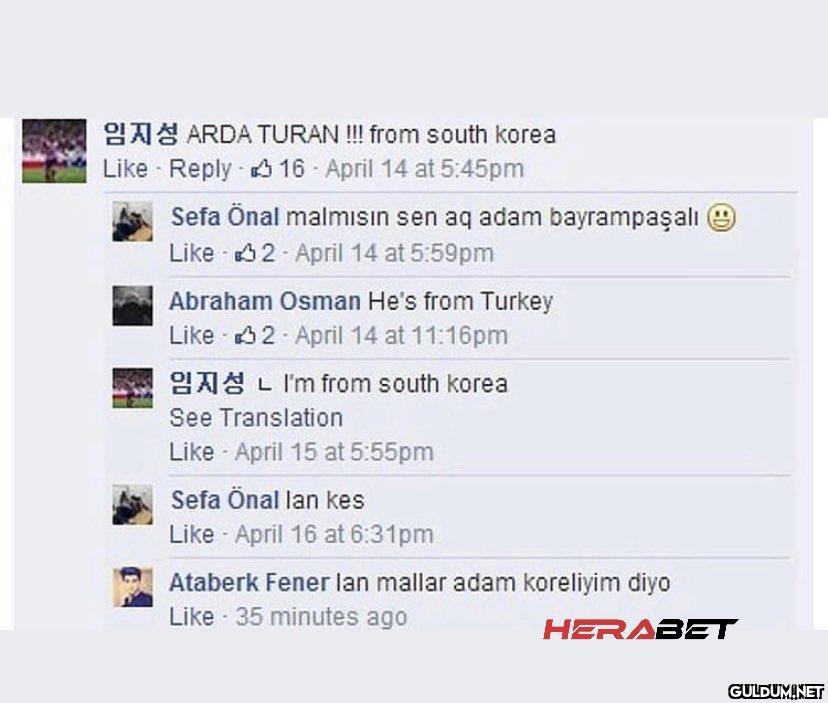This screenshot has height=703, width=828.
Task: Click thumbs-up icon showing 16 likes
Action: [262, 168]
